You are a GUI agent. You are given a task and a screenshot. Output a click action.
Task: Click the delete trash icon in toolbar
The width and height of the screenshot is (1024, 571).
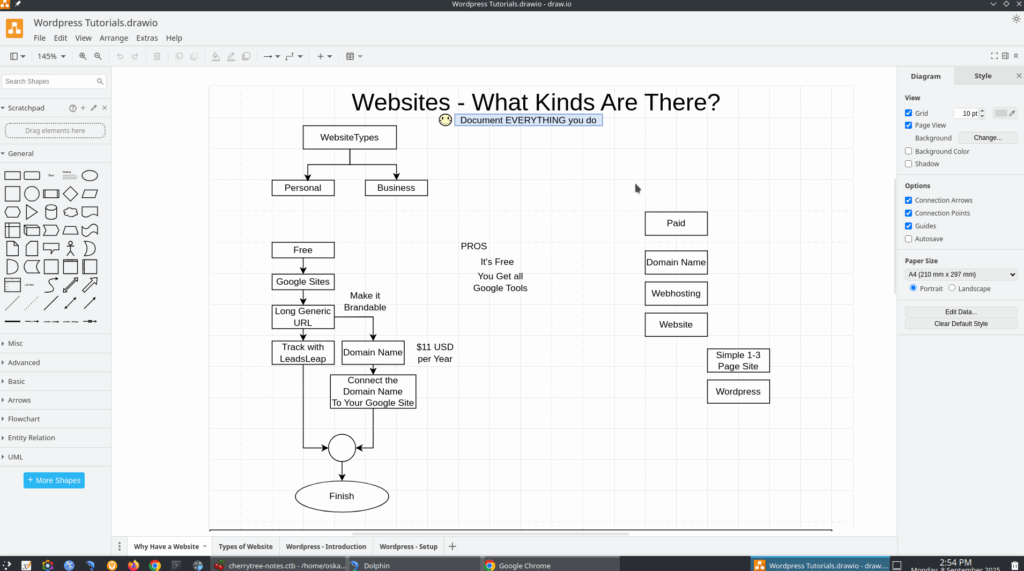point(157,57)
